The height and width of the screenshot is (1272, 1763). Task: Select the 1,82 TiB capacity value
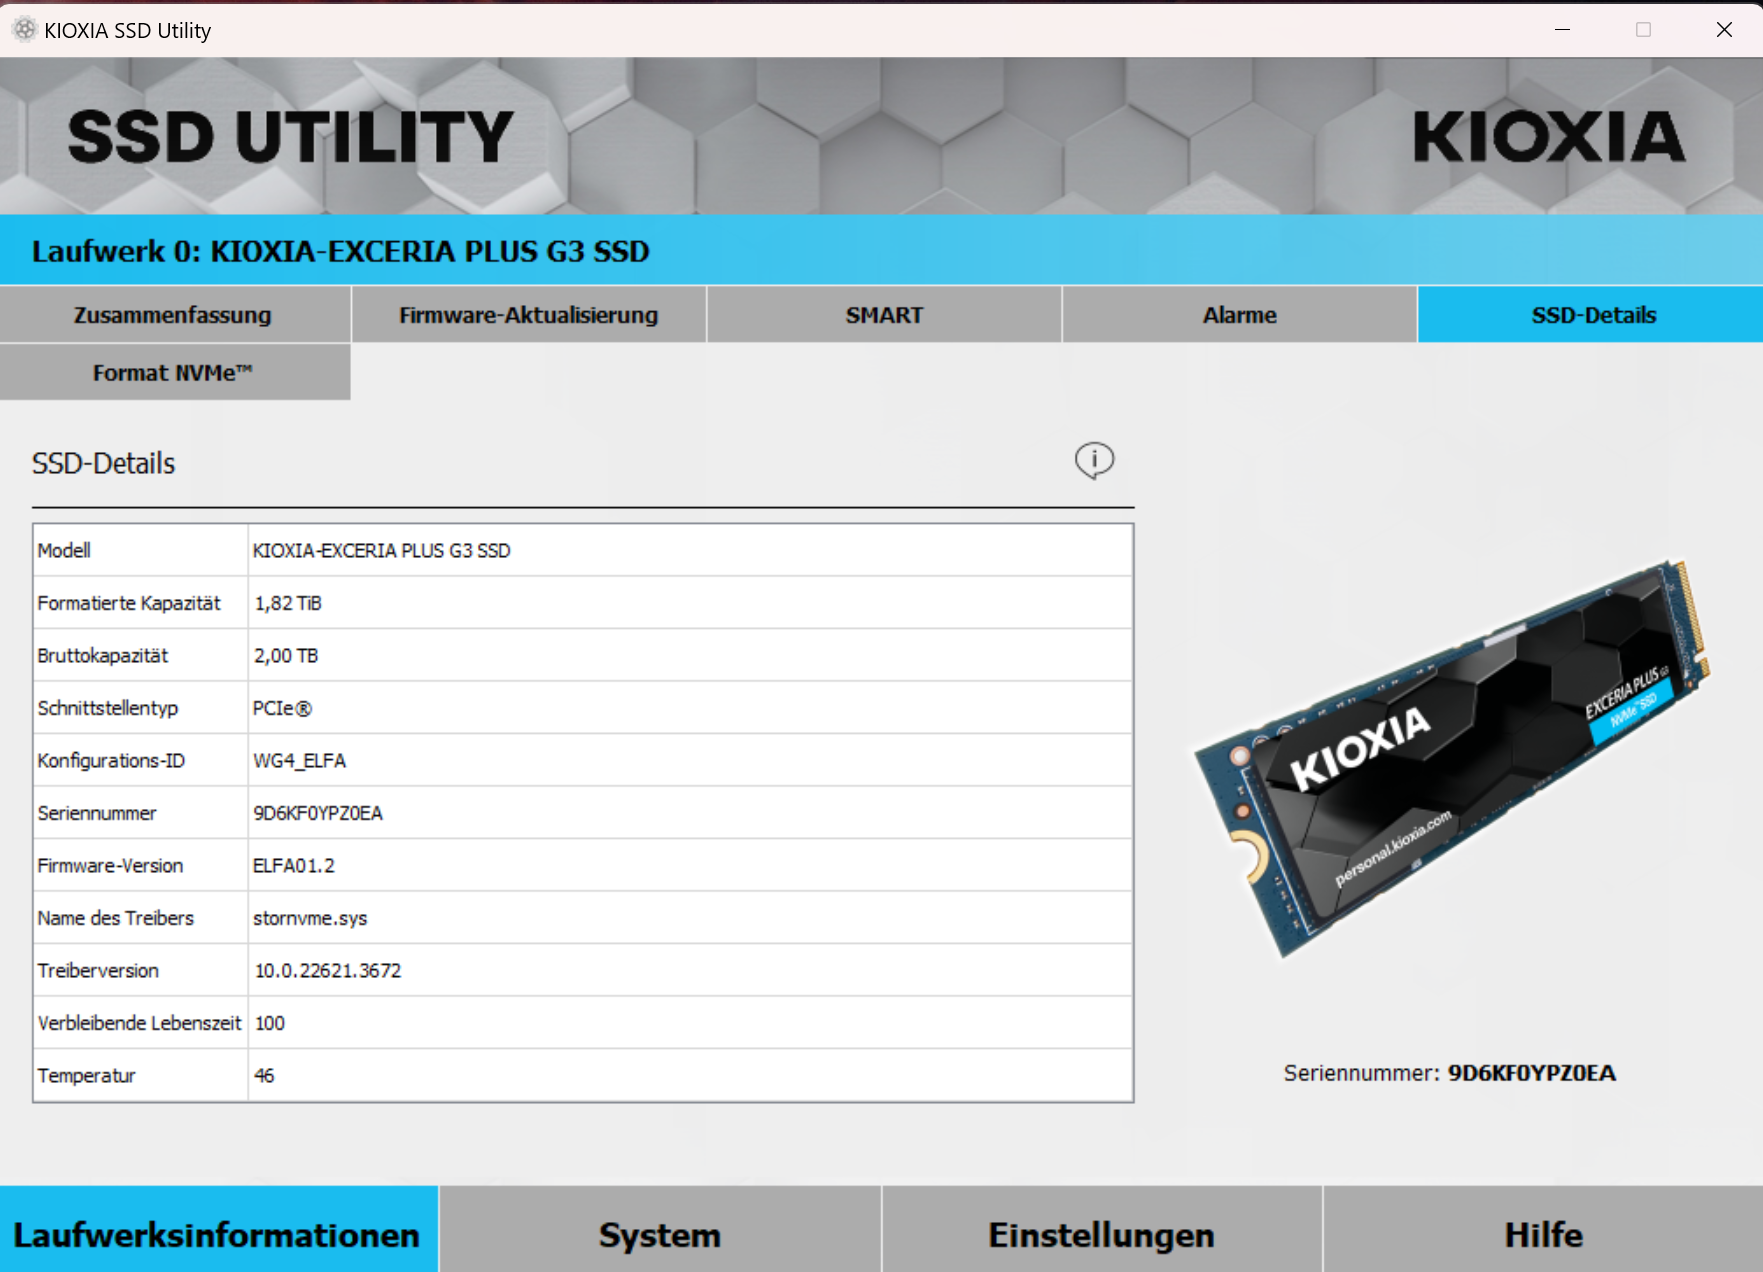(x=288, y=603)
